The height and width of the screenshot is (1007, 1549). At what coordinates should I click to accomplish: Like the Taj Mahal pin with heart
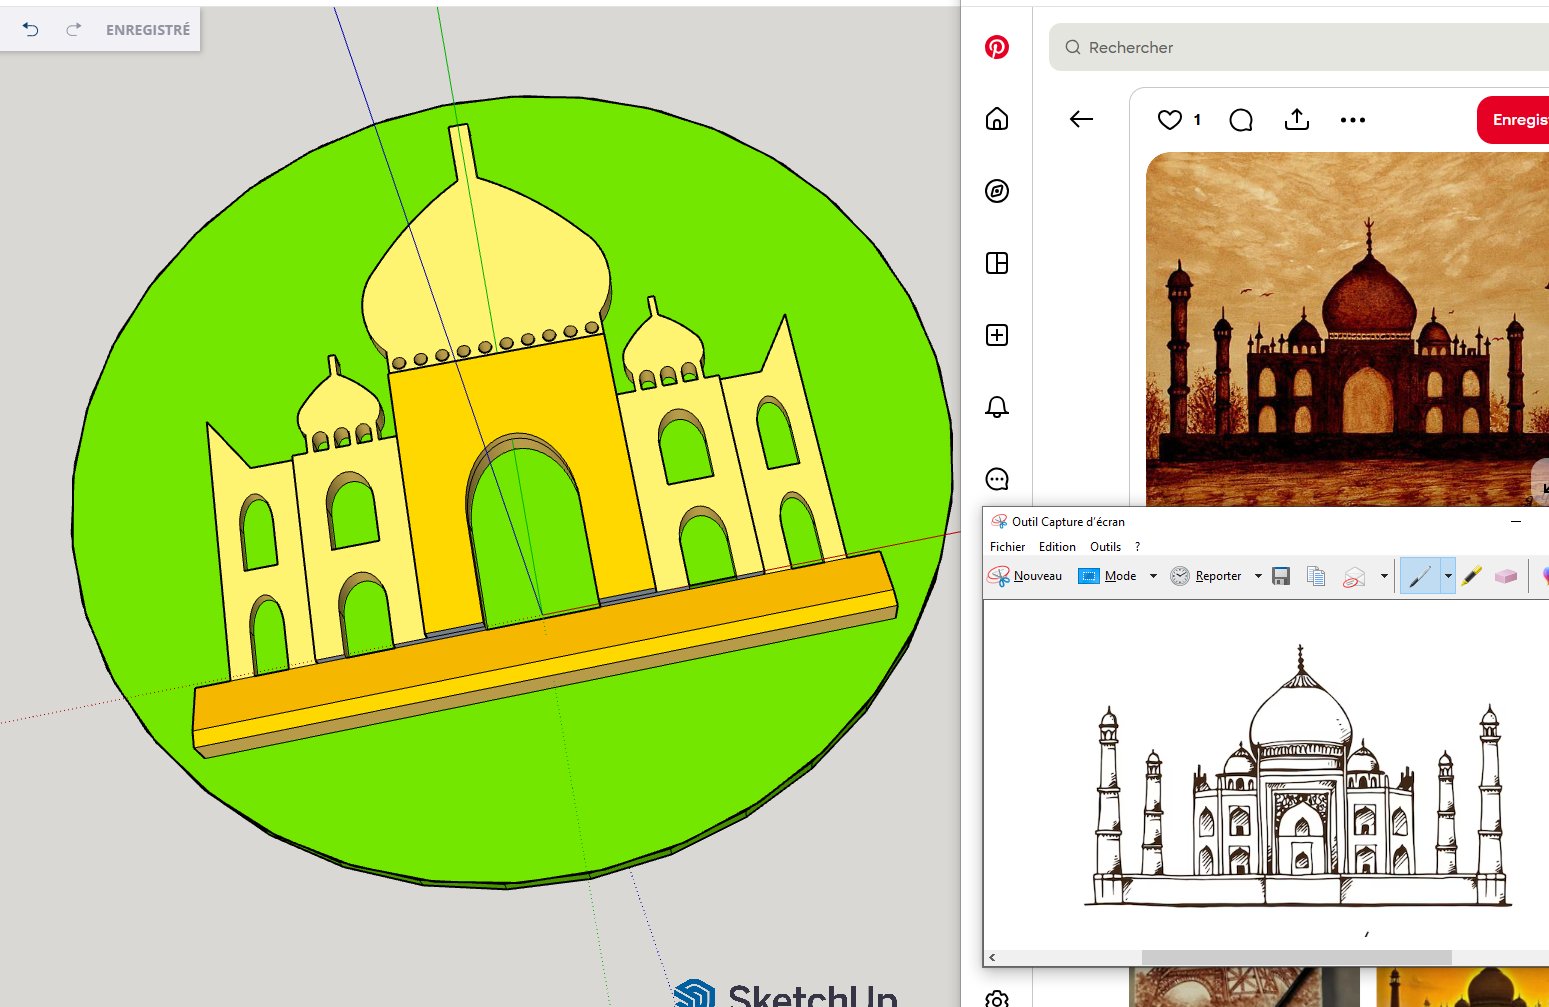1169,119
